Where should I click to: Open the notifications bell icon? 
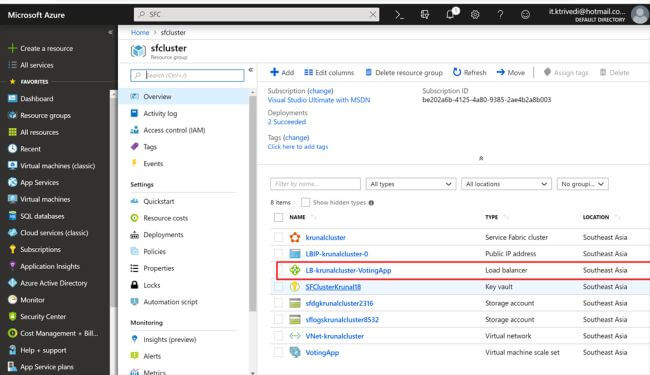451,15
